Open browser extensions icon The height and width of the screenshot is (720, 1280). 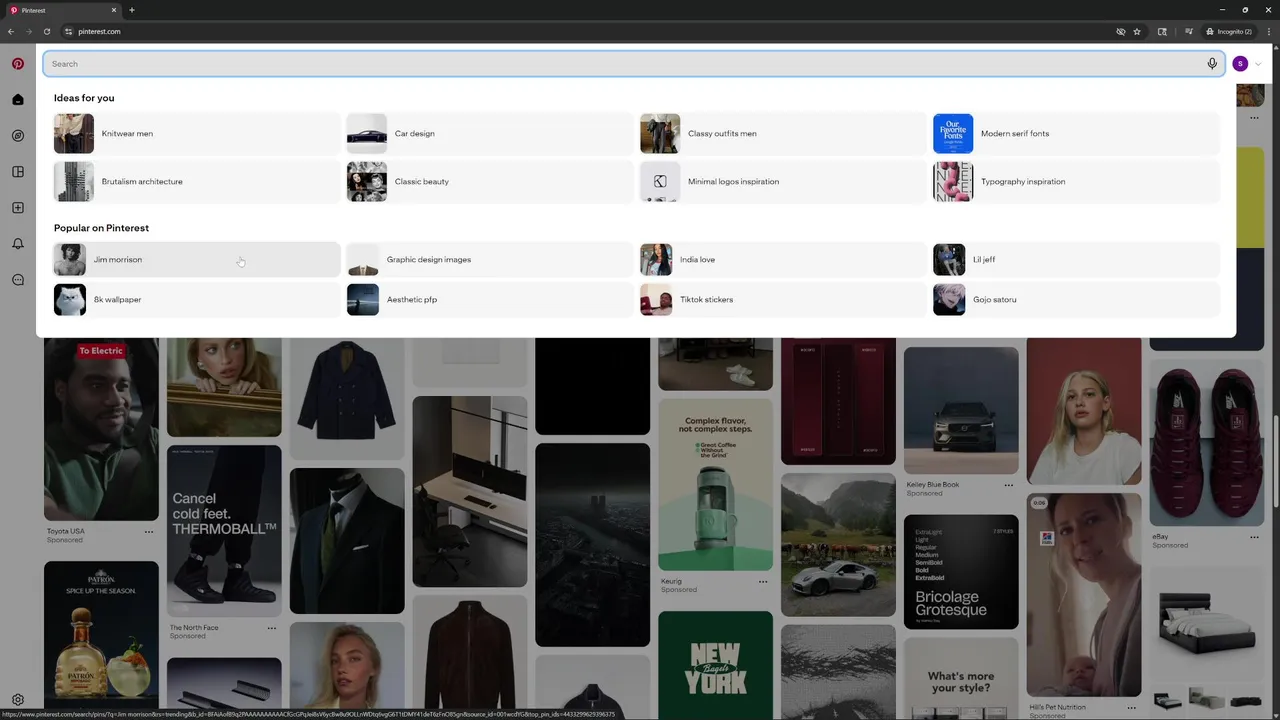[x=1162, y=31]
